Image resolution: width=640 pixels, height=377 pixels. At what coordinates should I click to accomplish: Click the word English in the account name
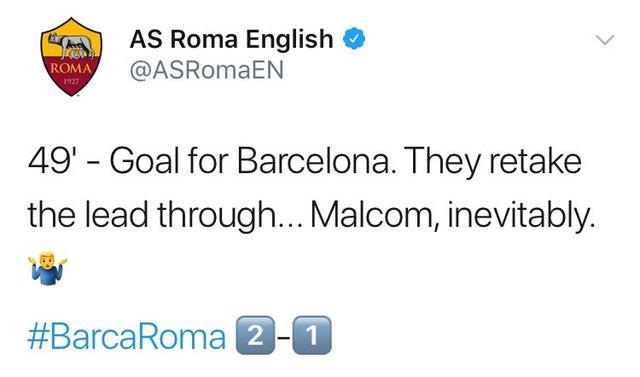289,40
